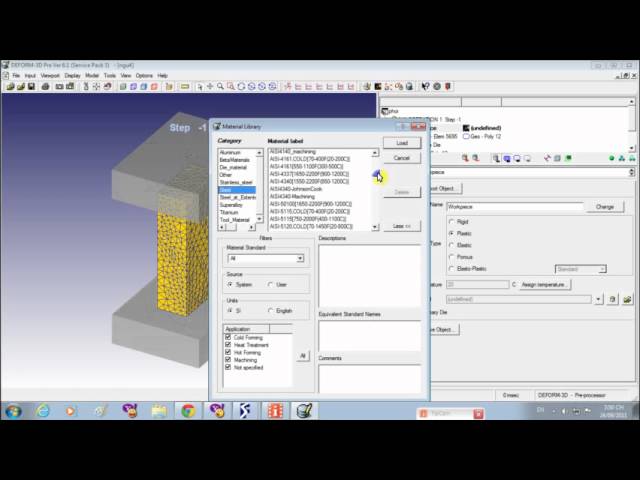Click the green tree icon in object panel

(621, 158)
